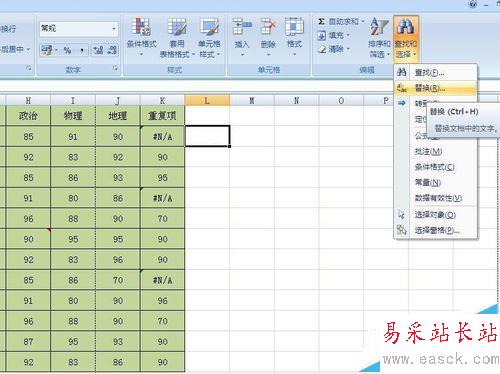
Task: Open the Alignment group dialog launcher
Action: pos(29,68)
